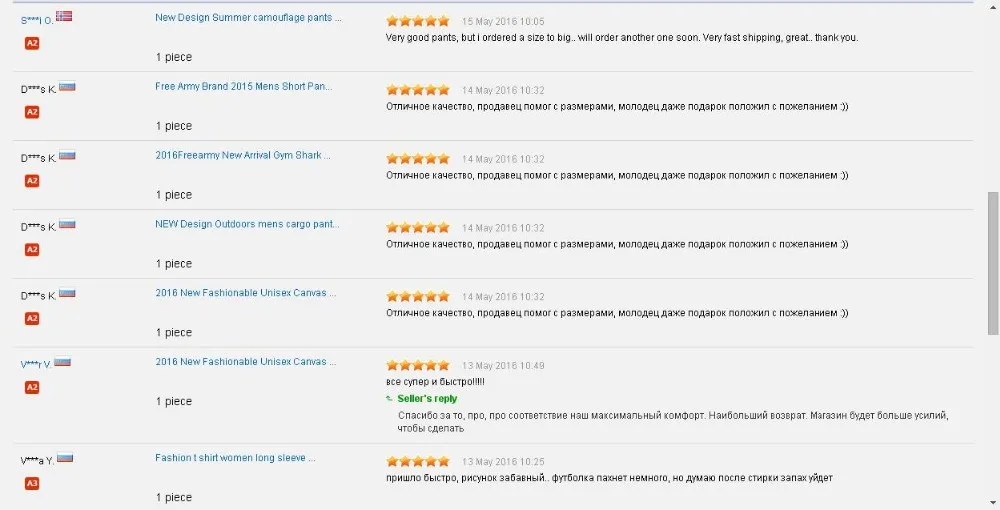Open Free Army Brand 2015 Mens Short Pan link
The image size is (1000, 510).
(x=243, y=87)
